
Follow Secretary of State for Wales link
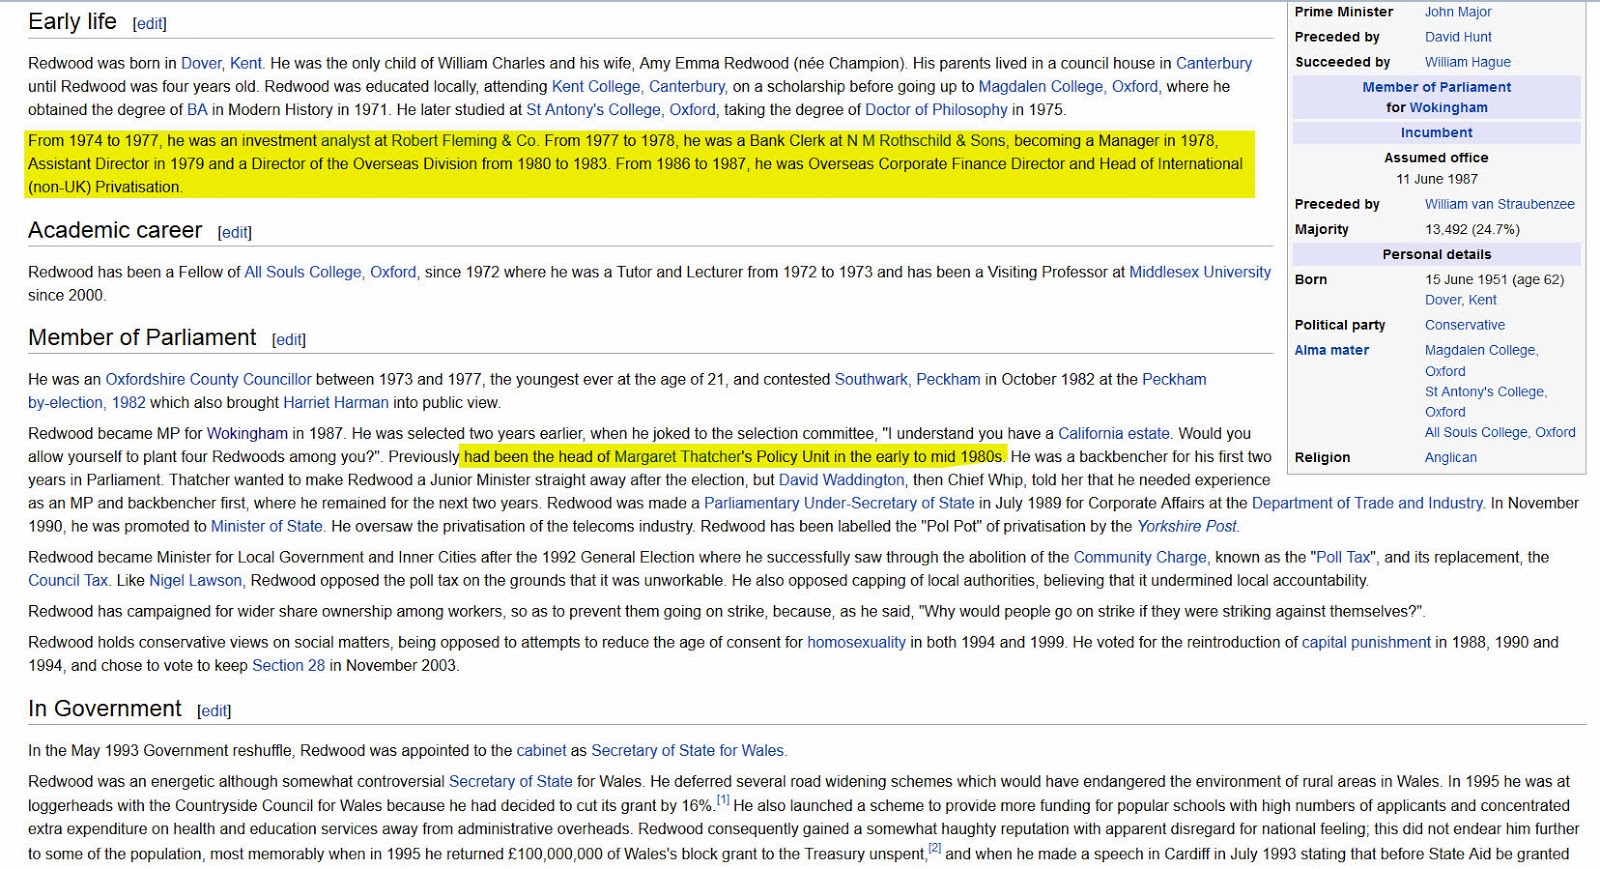(x=687, y=750)
